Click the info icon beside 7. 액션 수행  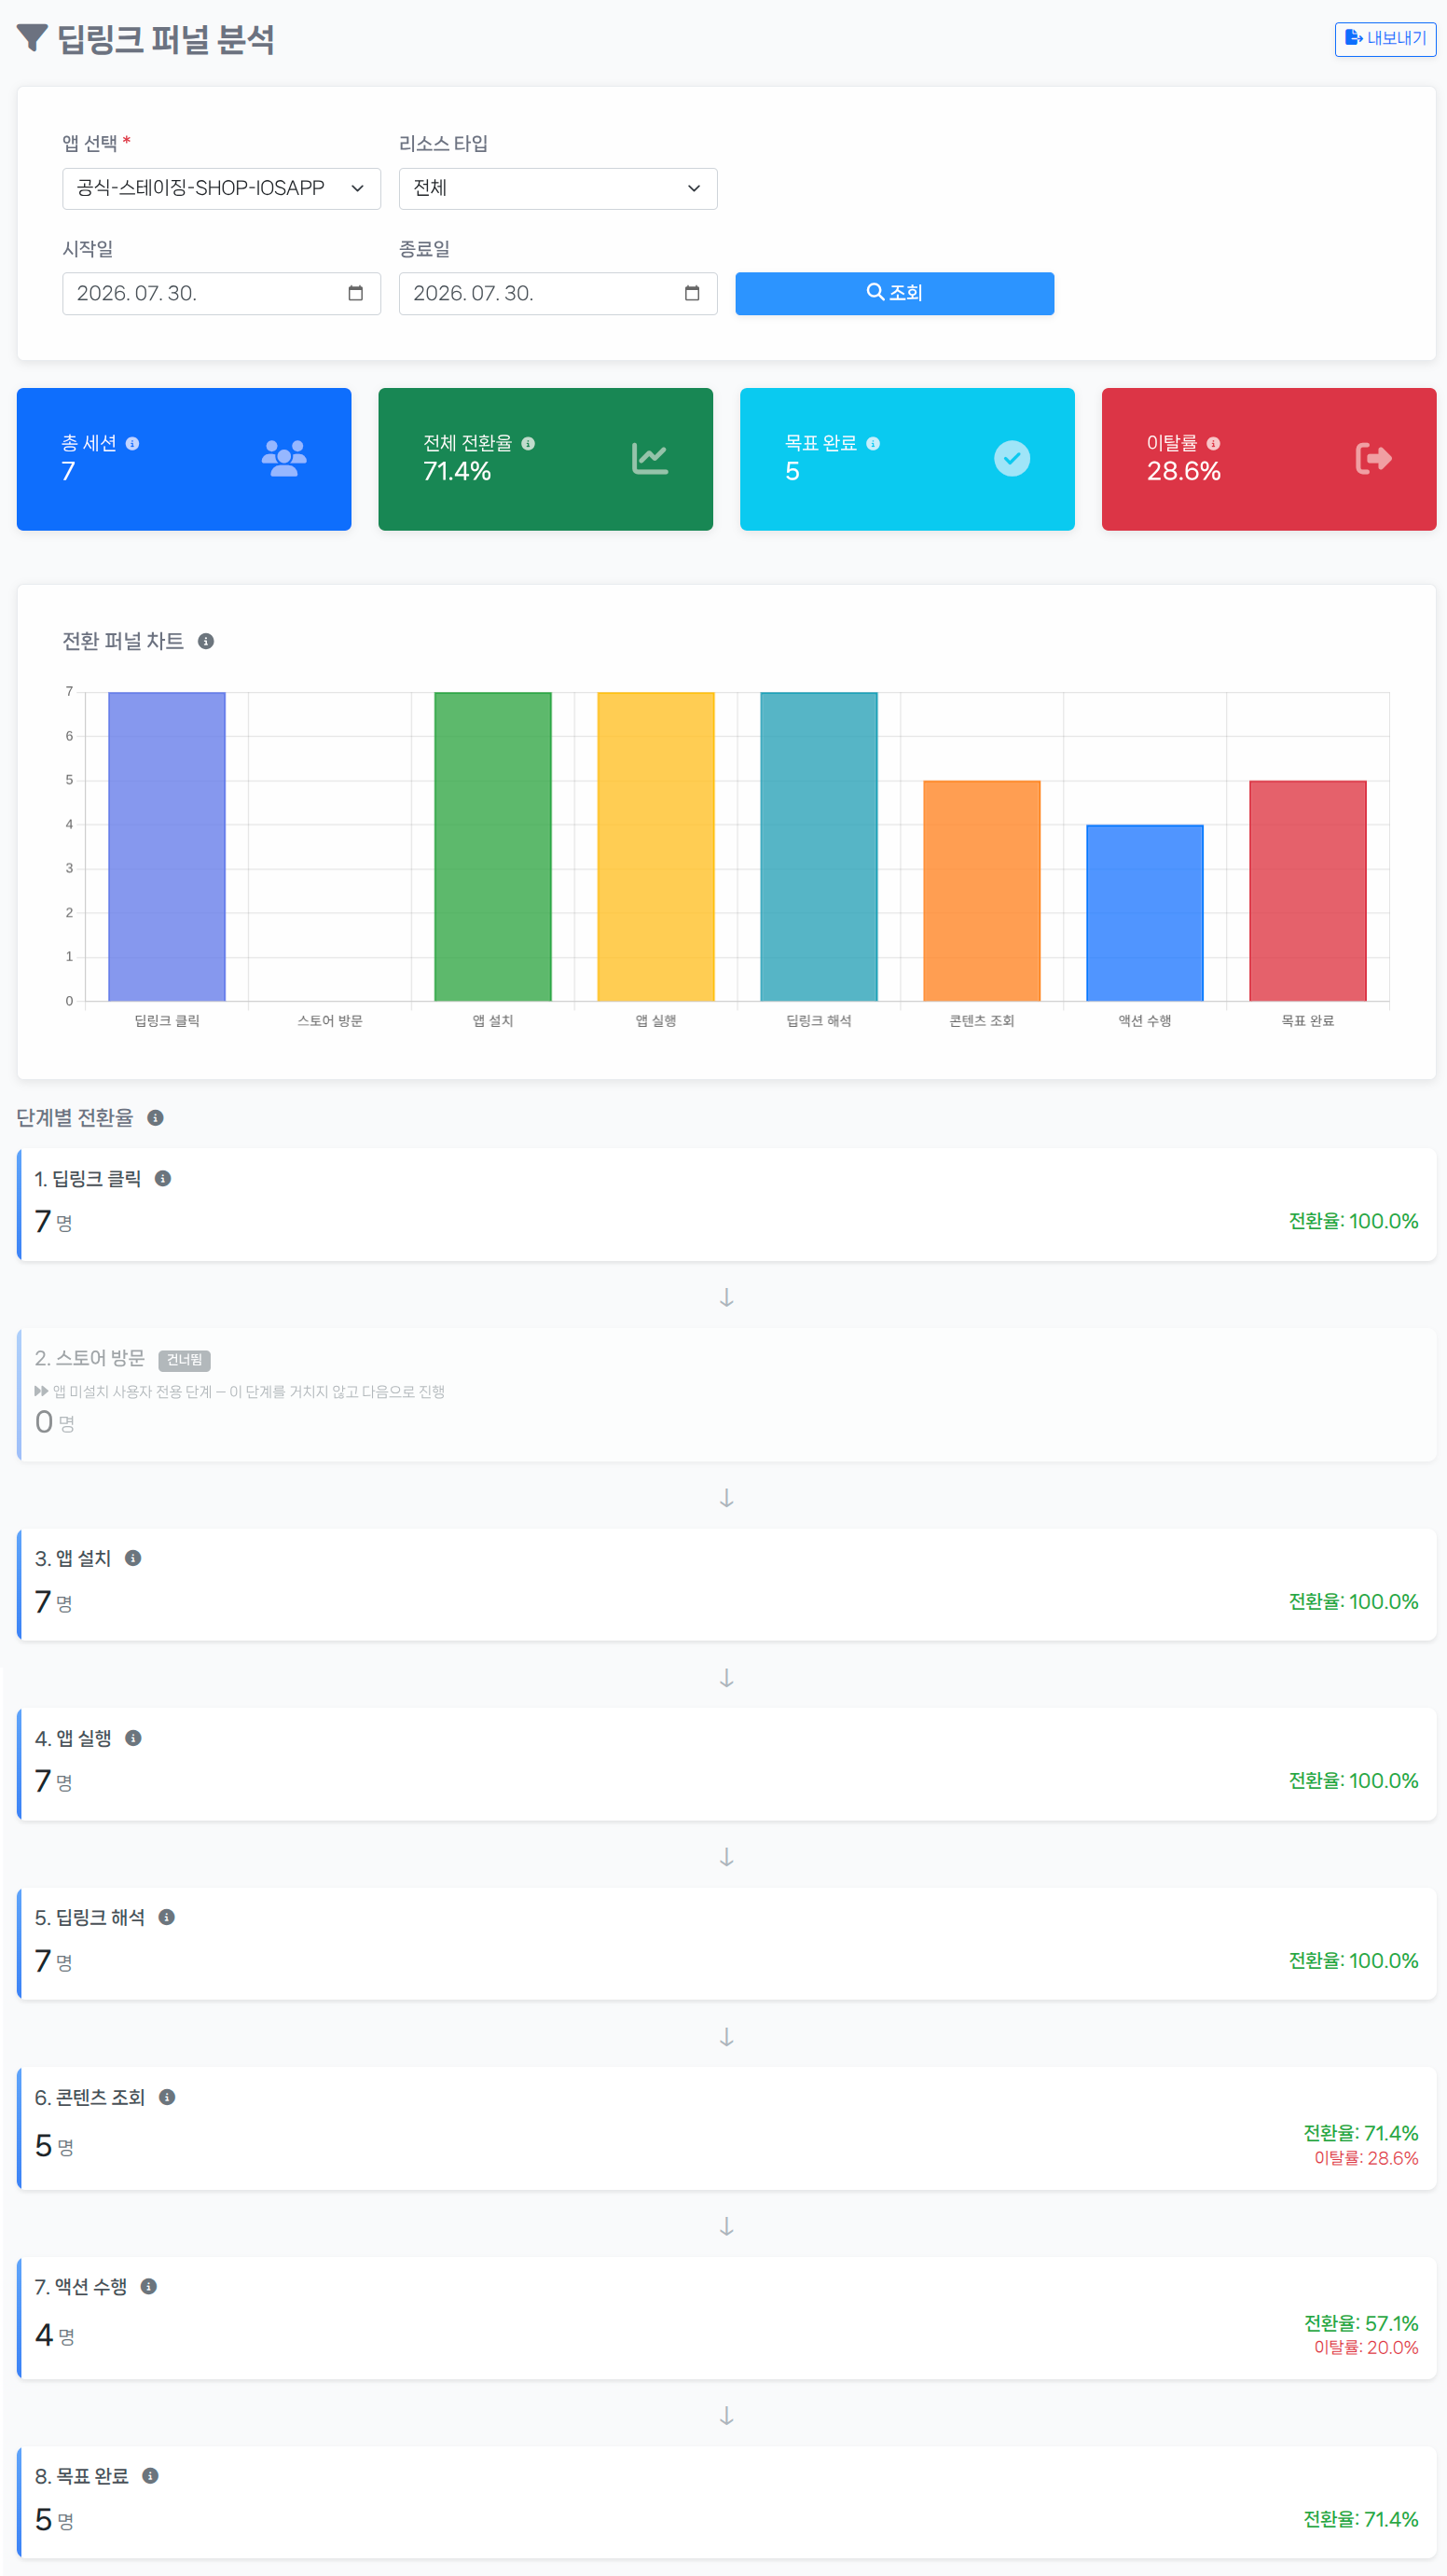pyautogui.click(x=149, y=2286)
